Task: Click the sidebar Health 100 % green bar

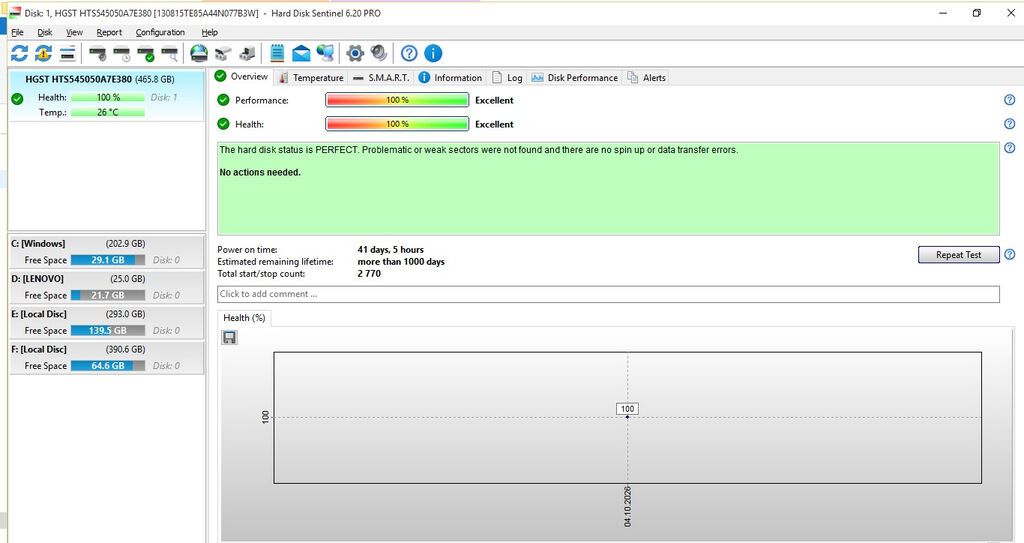Action: (x=108, y=97)
